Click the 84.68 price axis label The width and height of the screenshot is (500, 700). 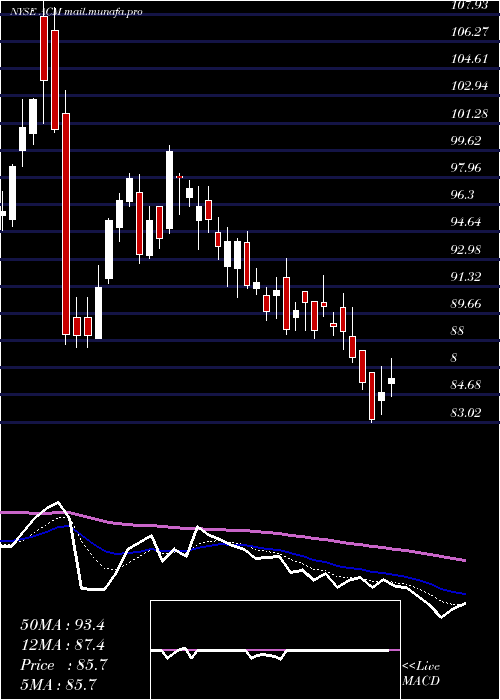[467, 385]
